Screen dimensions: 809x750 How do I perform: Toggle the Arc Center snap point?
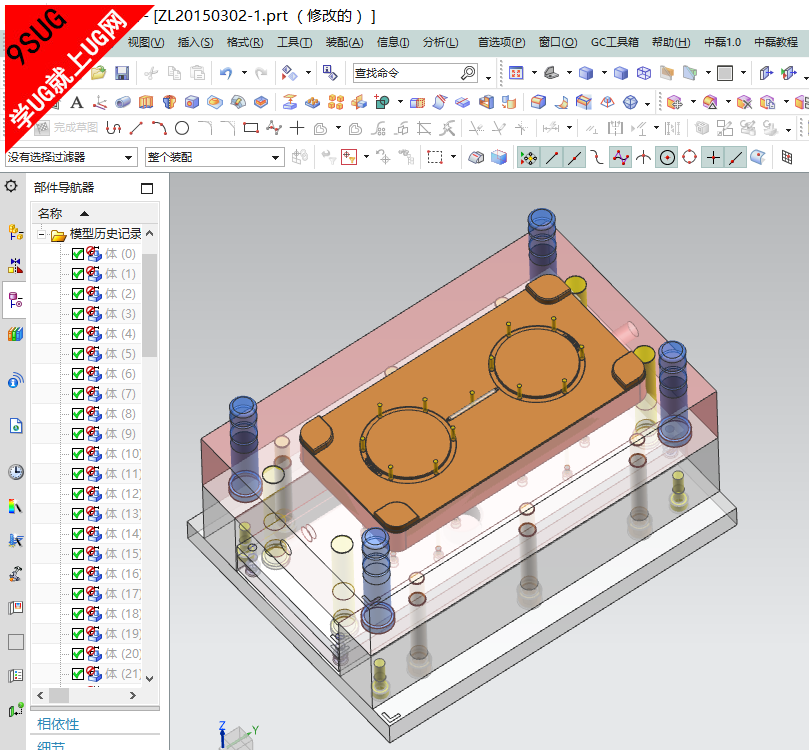667,157
